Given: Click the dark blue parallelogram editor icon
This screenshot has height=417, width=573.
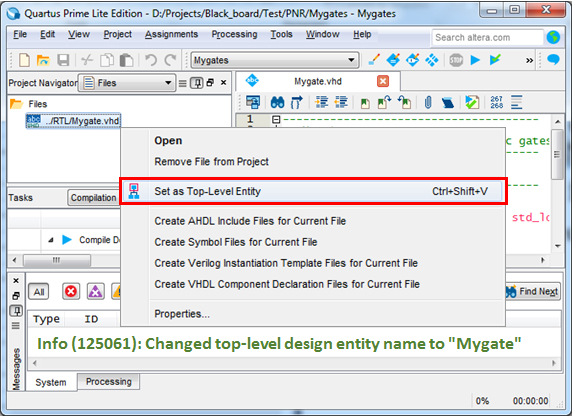Looking at the screenshot, I should click(x=448, y=103).
